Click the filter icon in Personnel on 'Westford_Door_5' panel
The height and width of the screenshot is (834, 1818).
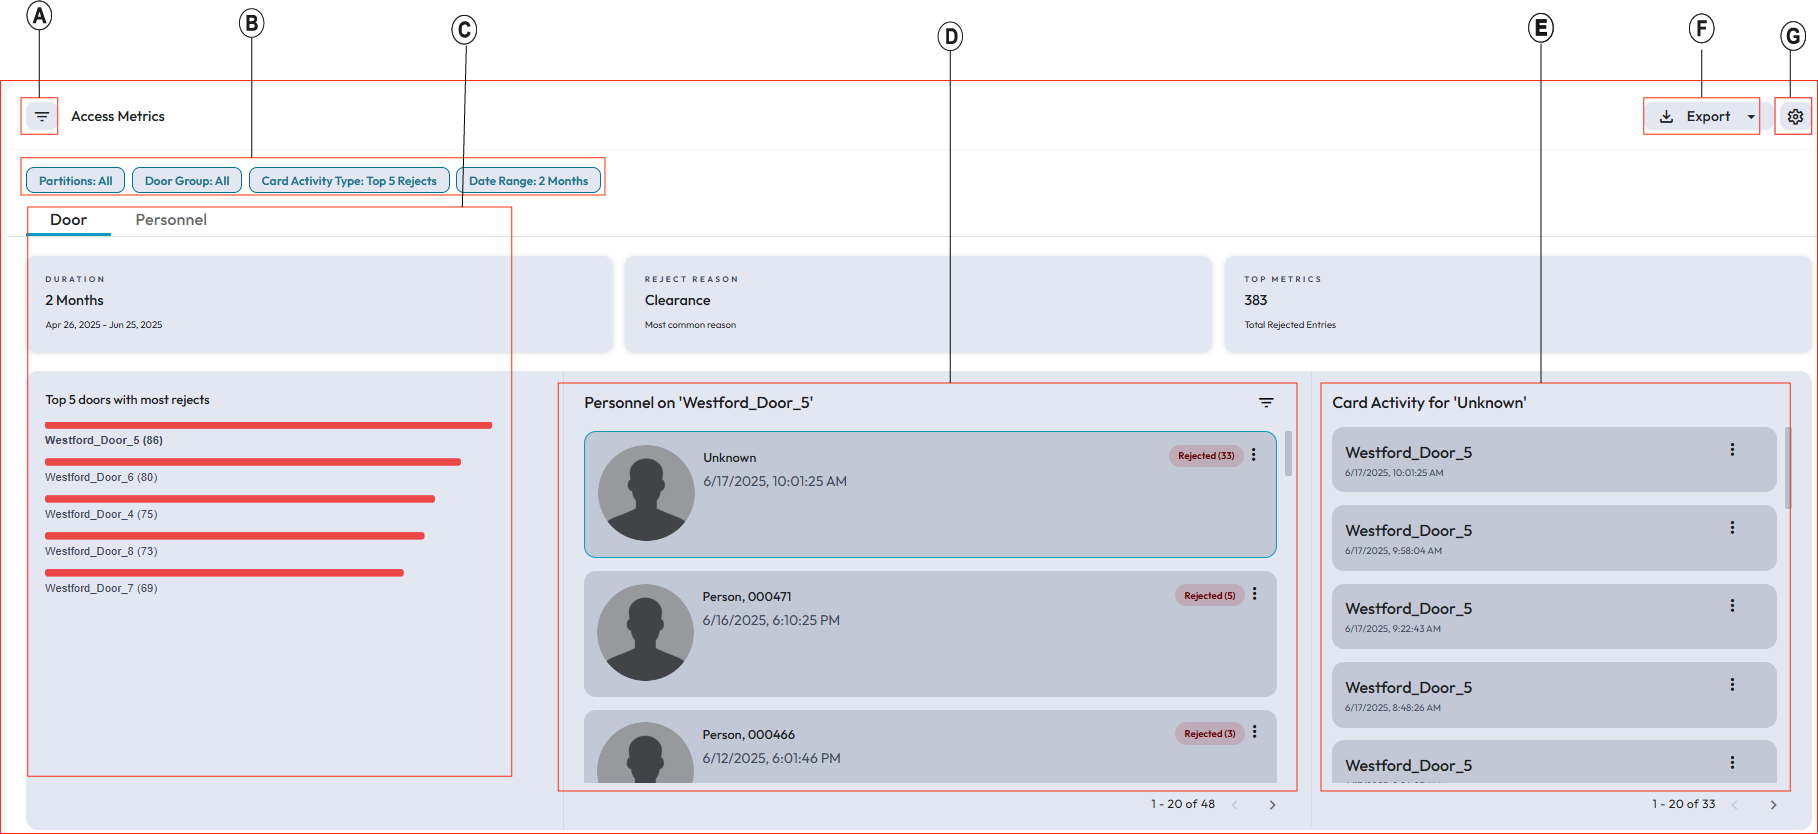coord(1266,403)
